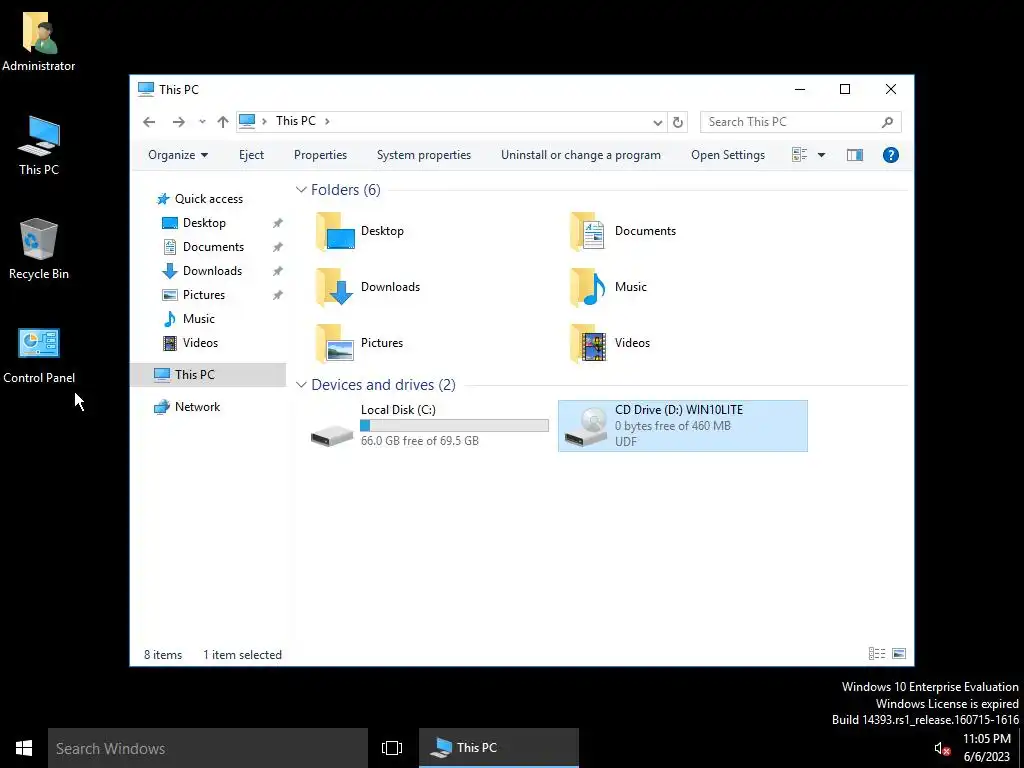
Task: Click the This PC icon in title bar
Action: click(146, 89)
